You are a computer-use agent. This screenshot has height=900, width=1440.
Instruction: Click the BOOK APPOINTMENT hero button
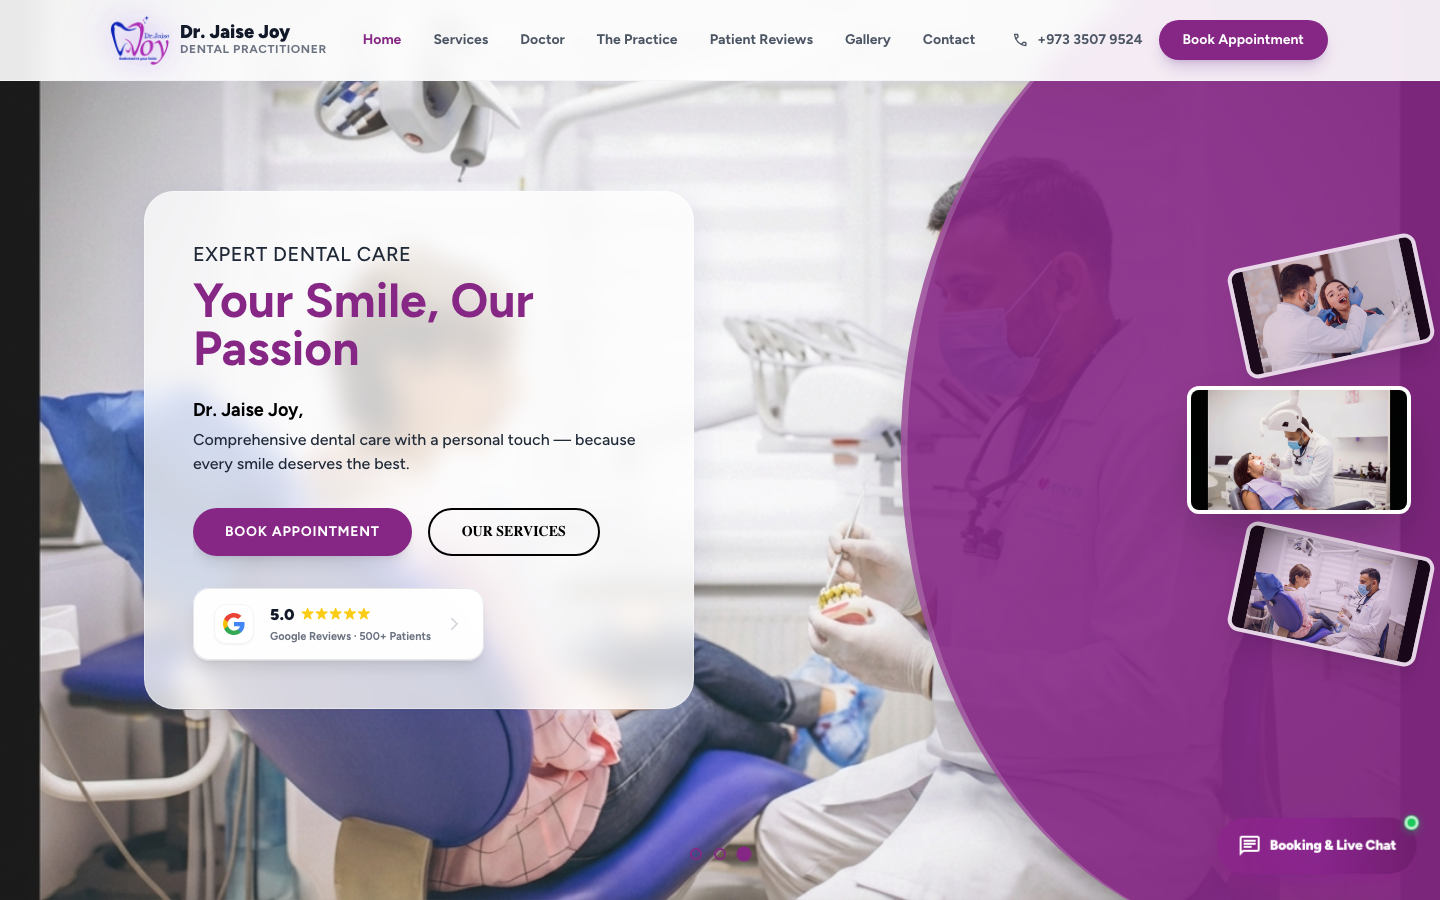tap(302, 532)
